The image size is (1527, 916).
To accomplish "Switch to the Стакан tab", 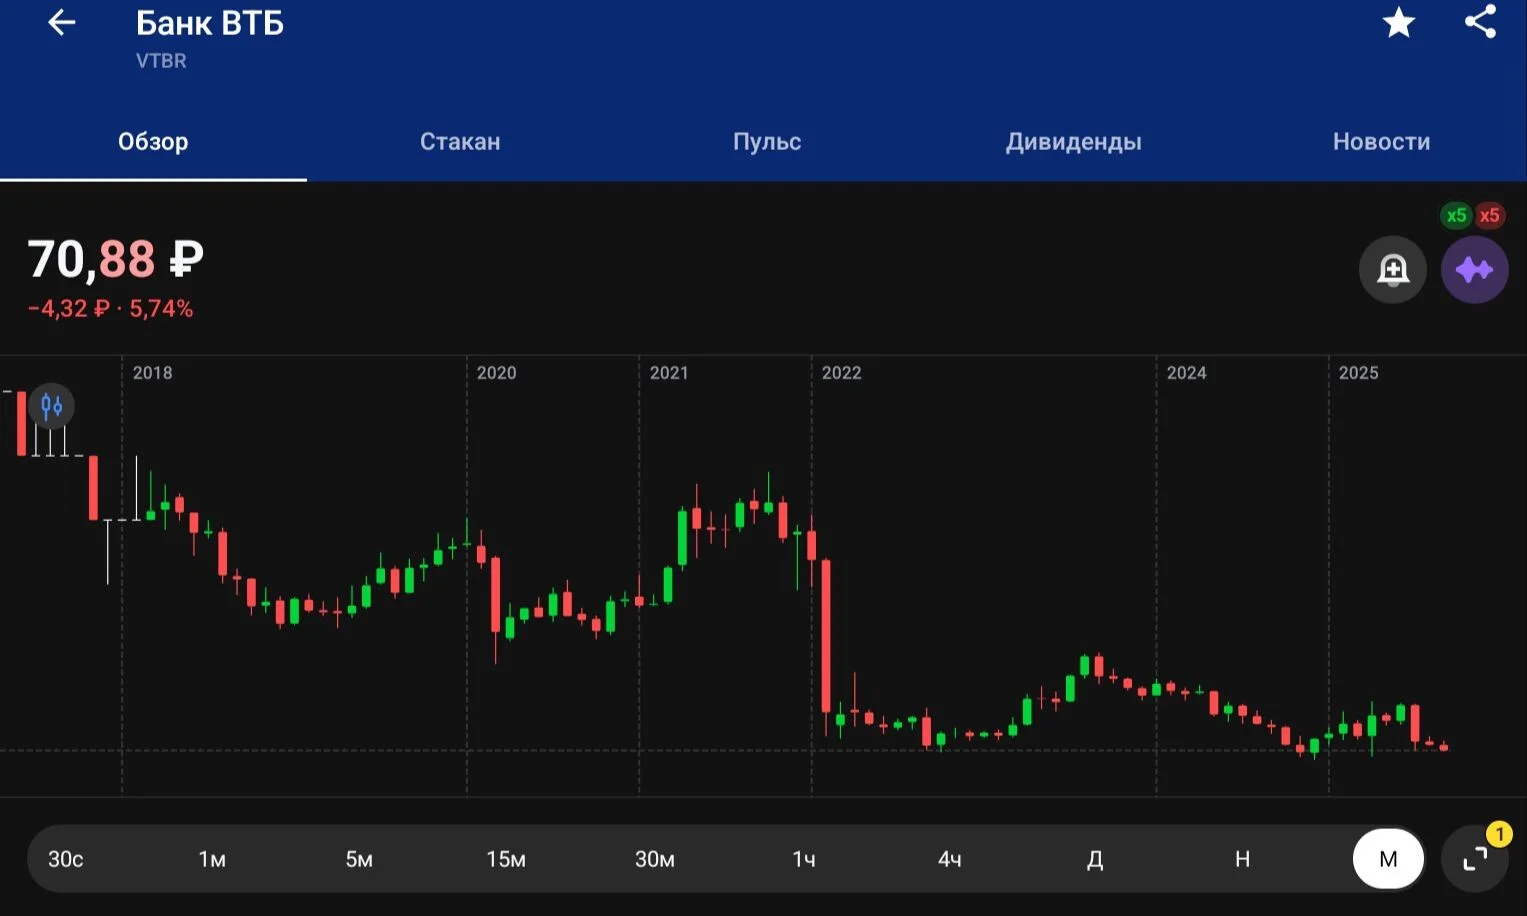I will (460, 142).
